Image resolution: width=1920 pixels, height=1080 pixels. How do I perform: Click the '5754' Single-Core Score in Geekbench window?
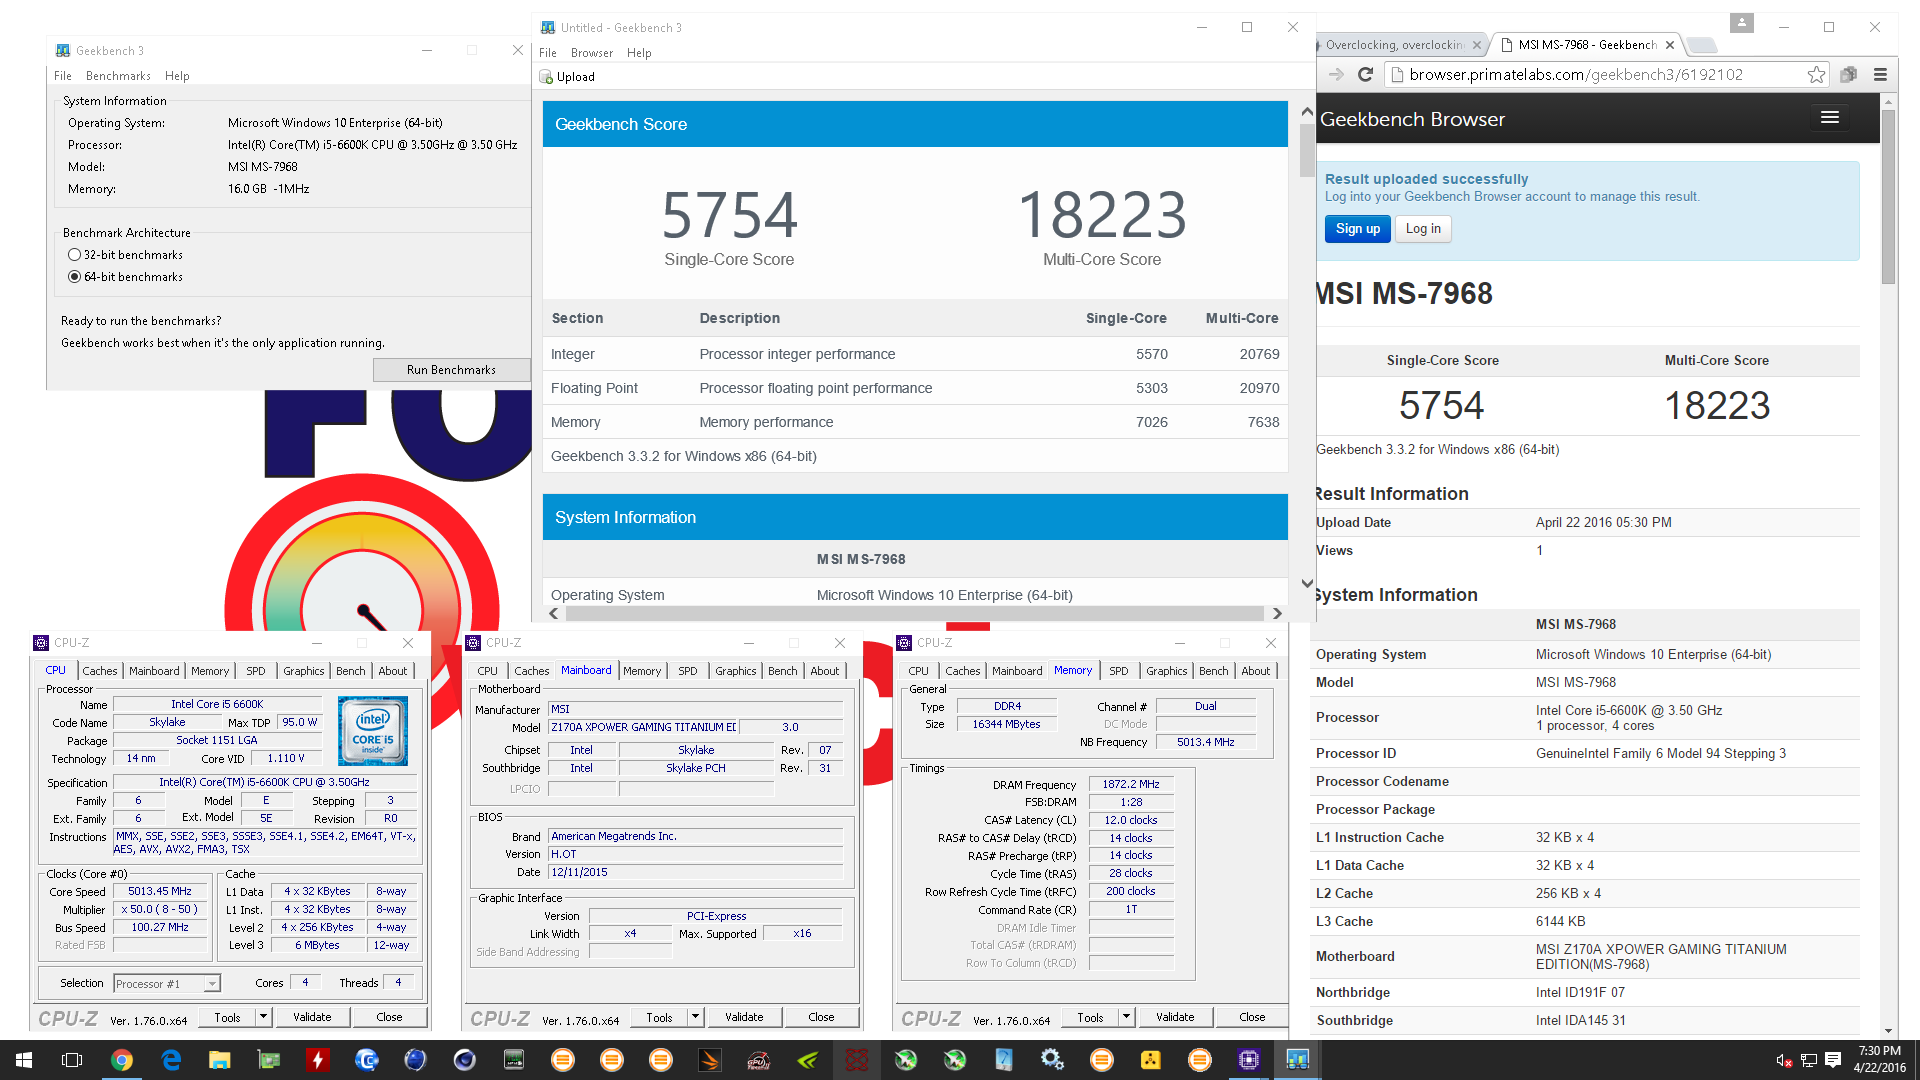[x=729, y=215]
